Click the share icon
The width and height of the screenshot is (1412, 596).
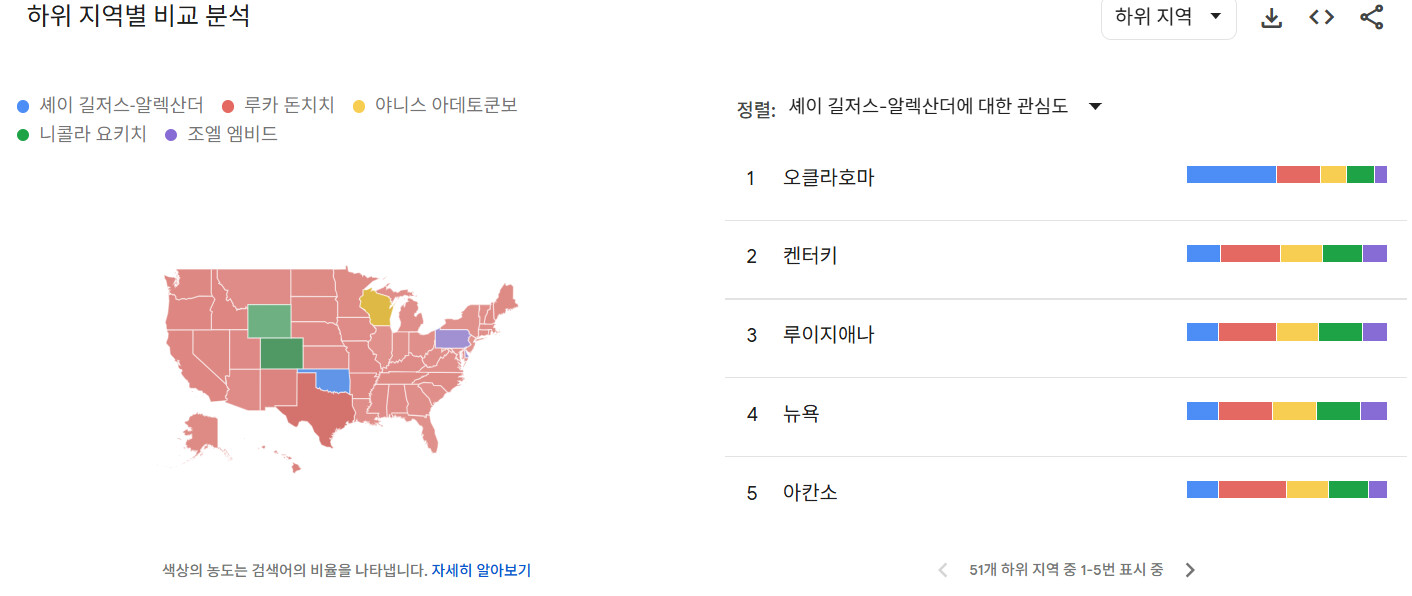coord(1372,18)
